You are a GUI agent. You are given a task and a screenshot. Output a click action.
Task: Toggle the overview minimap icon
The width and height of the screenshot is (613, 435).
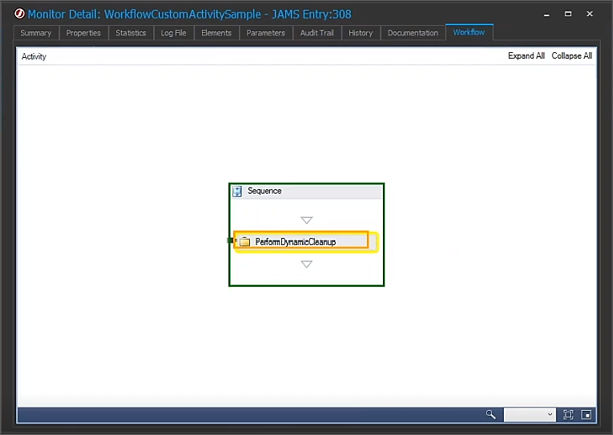click(586, 415)
